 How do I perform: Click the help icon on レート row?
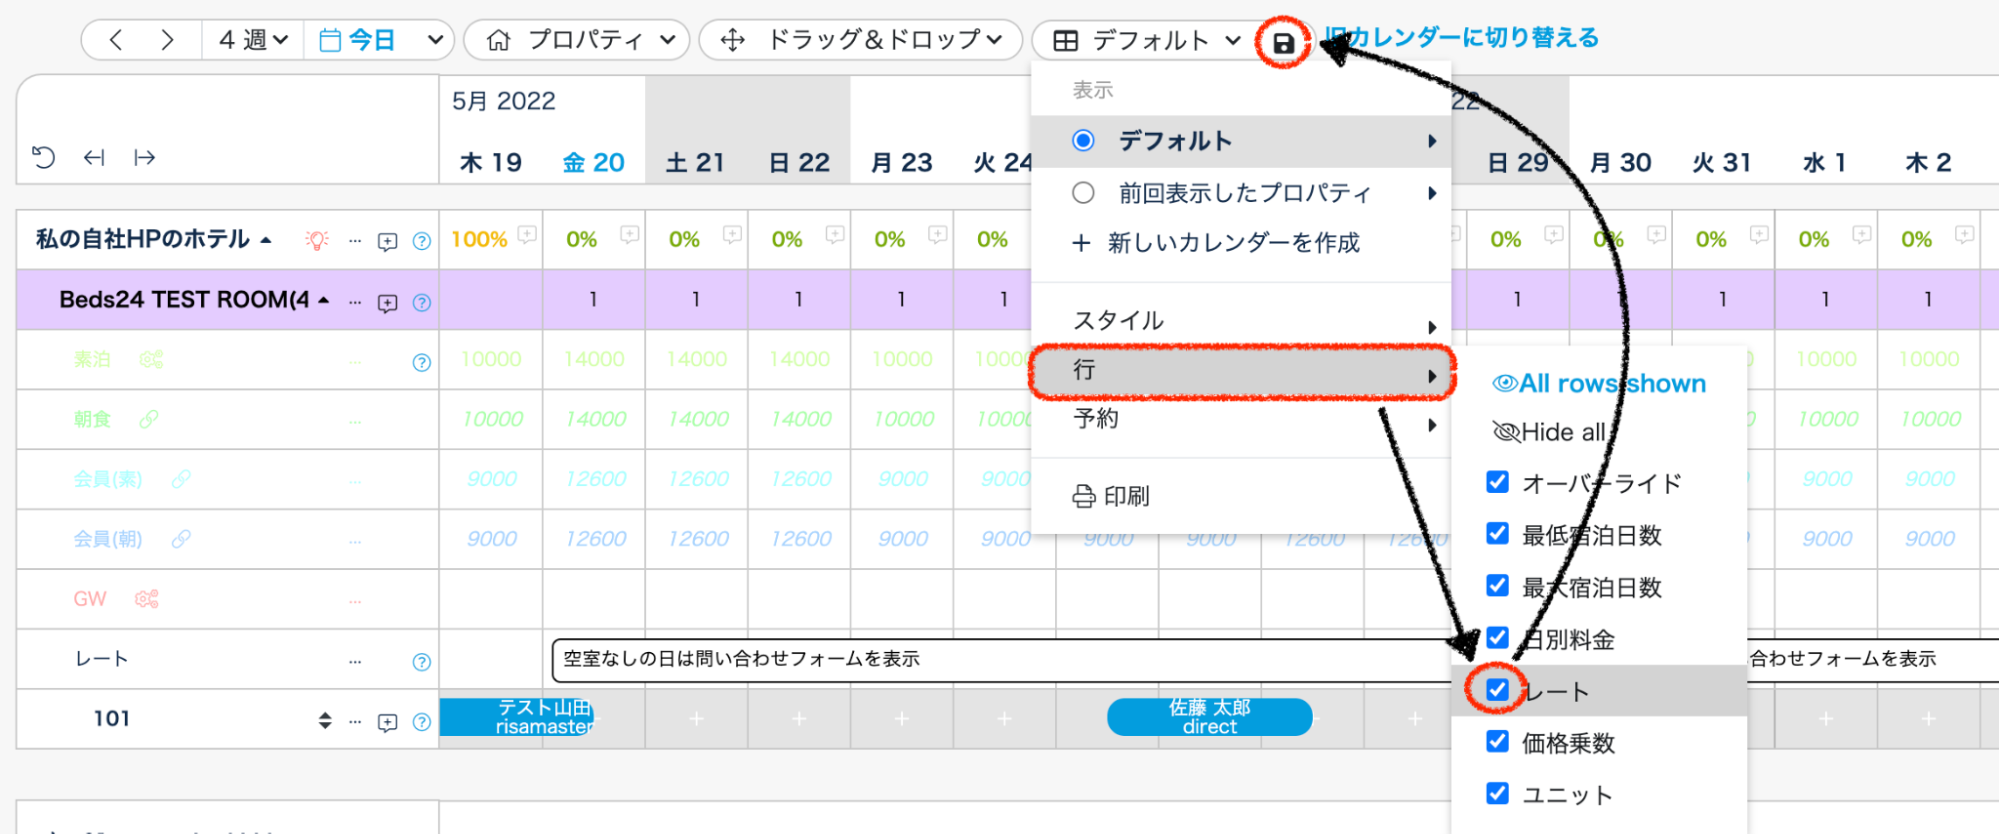422,661
